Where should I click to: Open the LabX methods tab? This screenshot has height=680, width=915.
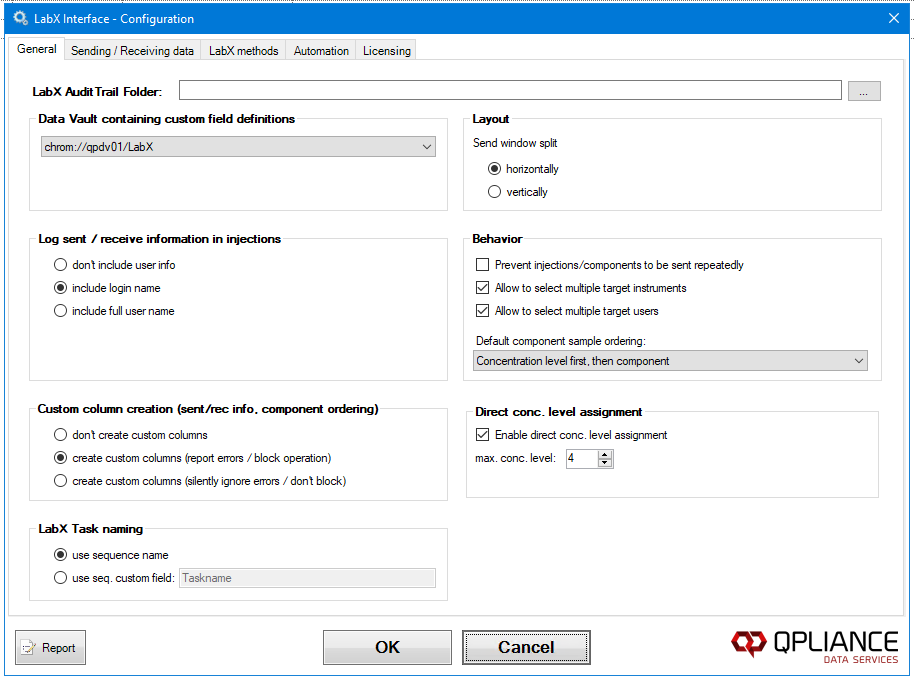click(243, 51)
